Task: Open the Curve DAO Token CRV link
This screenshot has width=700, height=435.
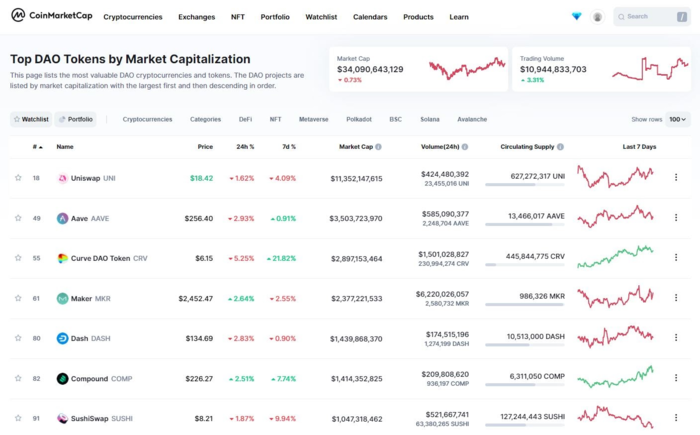Action: click(x=109, y=258)
